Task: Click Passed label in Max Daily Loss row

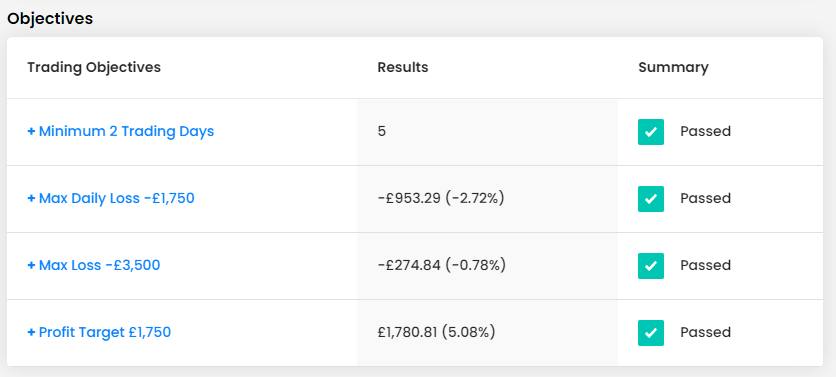Action: pyautogui.click(x=705, y=198)
